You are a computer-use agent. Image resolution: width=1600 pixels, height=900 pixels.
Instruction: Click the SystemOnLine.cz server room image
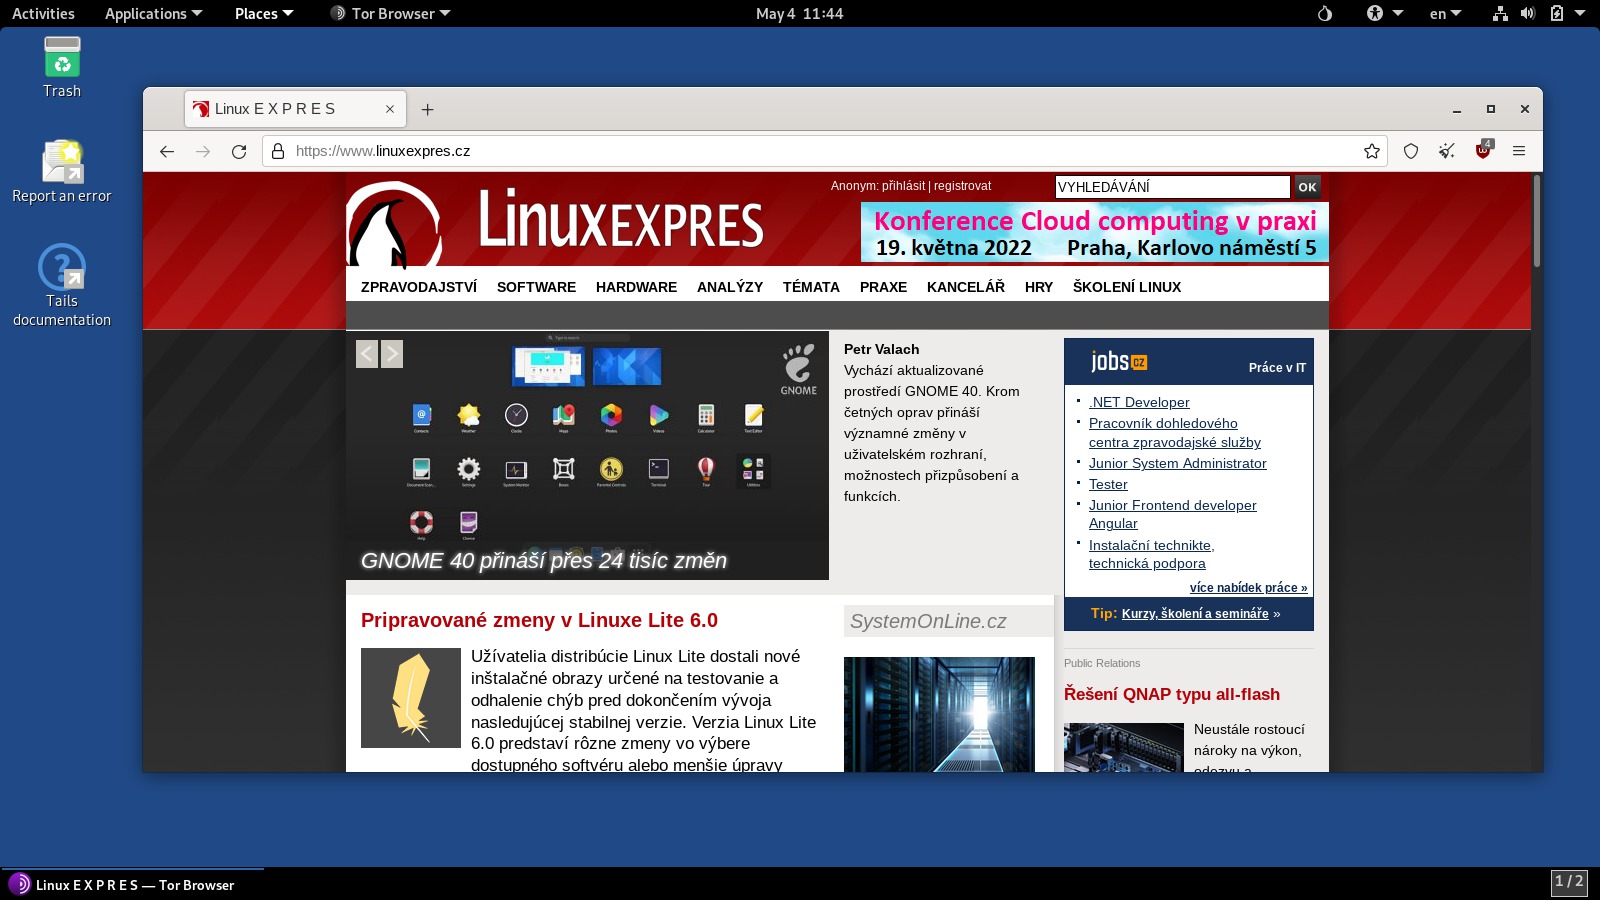click(x=939, y=714)
